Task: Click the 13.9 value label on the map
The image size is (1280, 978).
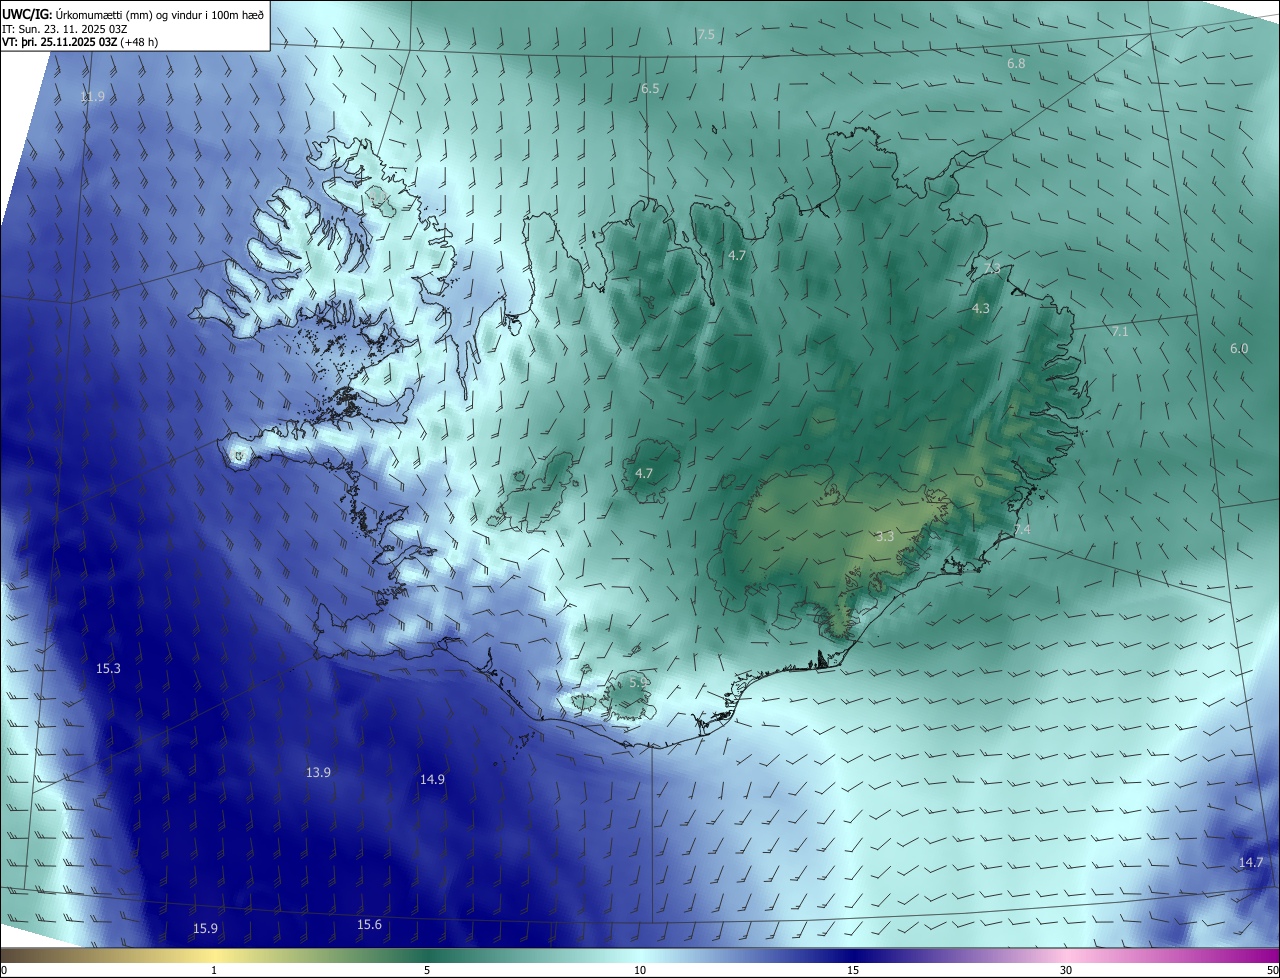Action: pyautogui.click(x=318, y=773)
